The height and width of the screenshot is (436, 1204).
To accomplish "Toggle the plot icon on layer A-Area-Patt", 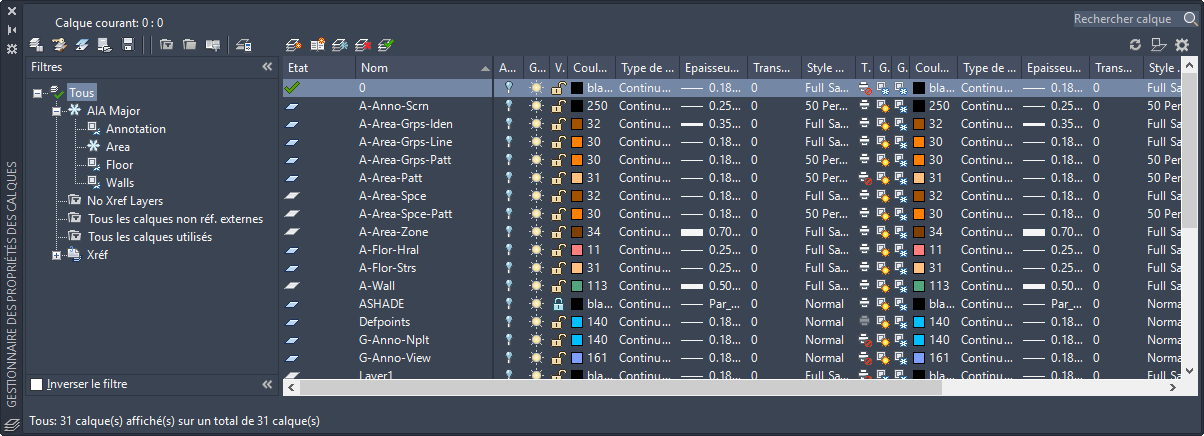I will click(x=865, y=178).
